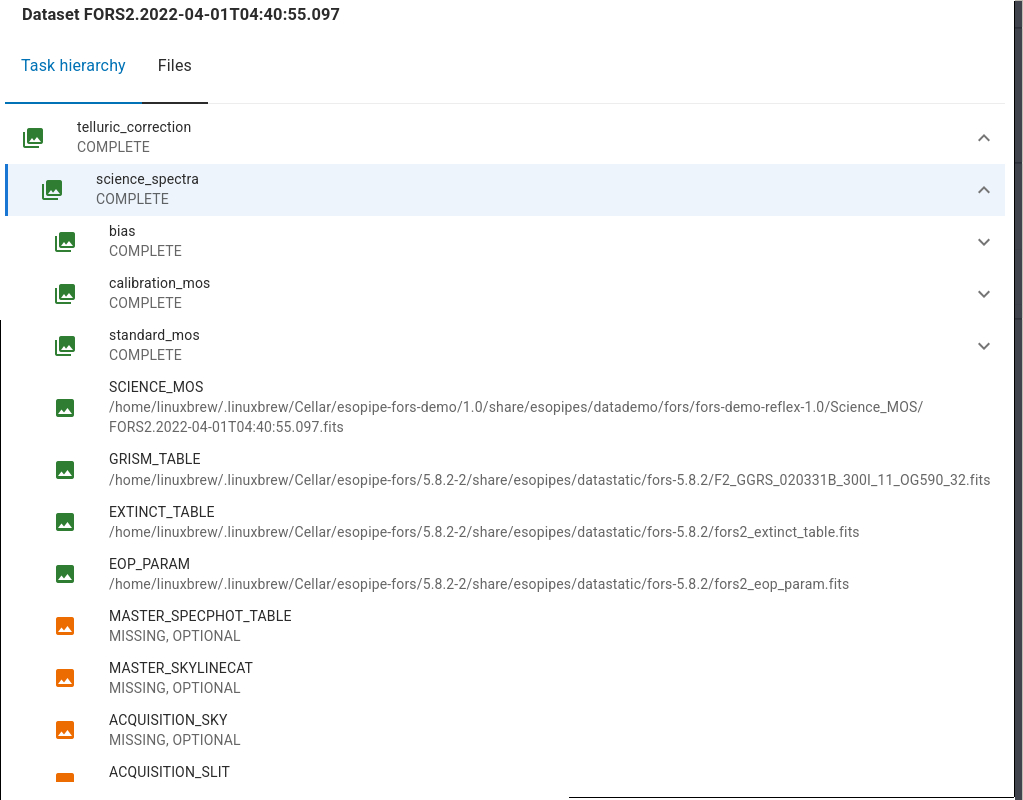Screen dimensions: 1023x800
Task: Select the science_spectra row
Action: pyautogui.click(x=505, y=190)
